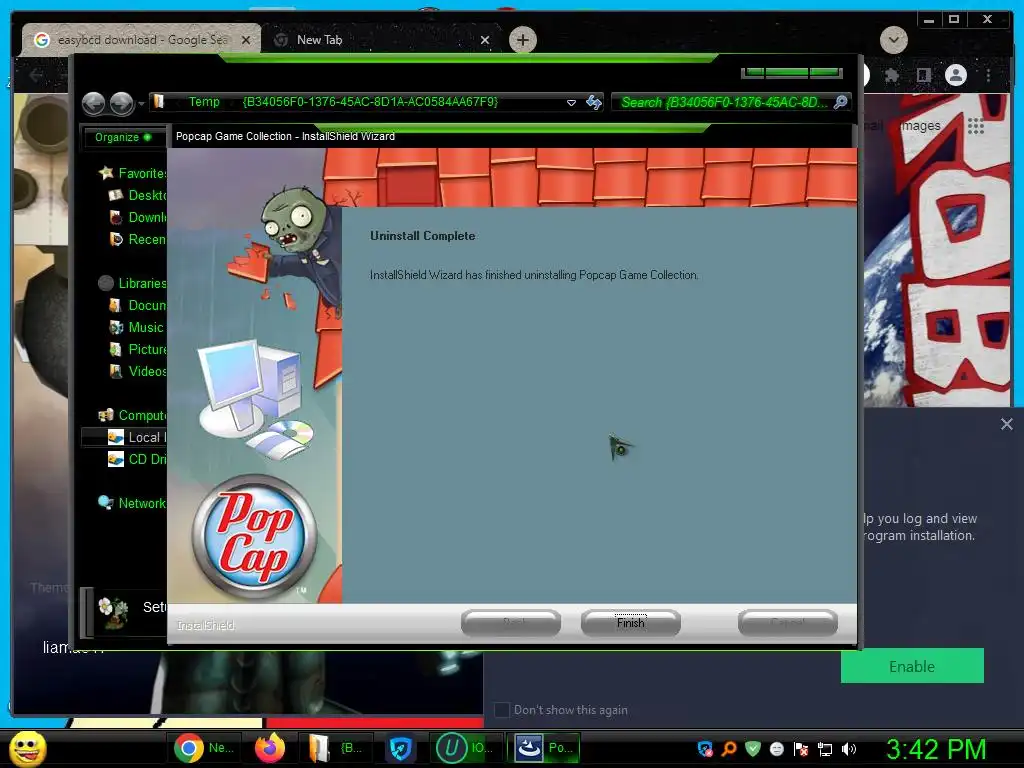Image resolution: width=1024 pixels, height=768 pixels.
Task: Select Favorites in the navigation pane
Action: tap(133, 173)
